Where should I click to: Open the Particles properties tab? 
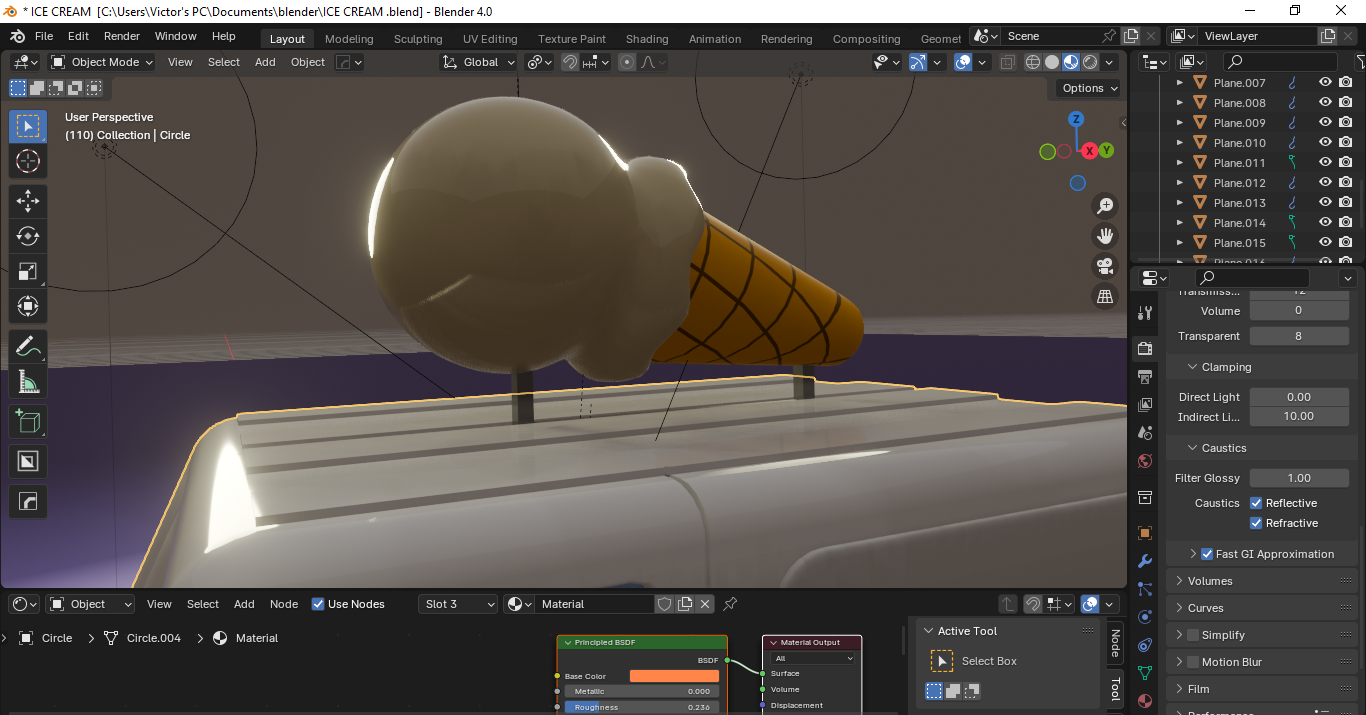pos(1146,589)
